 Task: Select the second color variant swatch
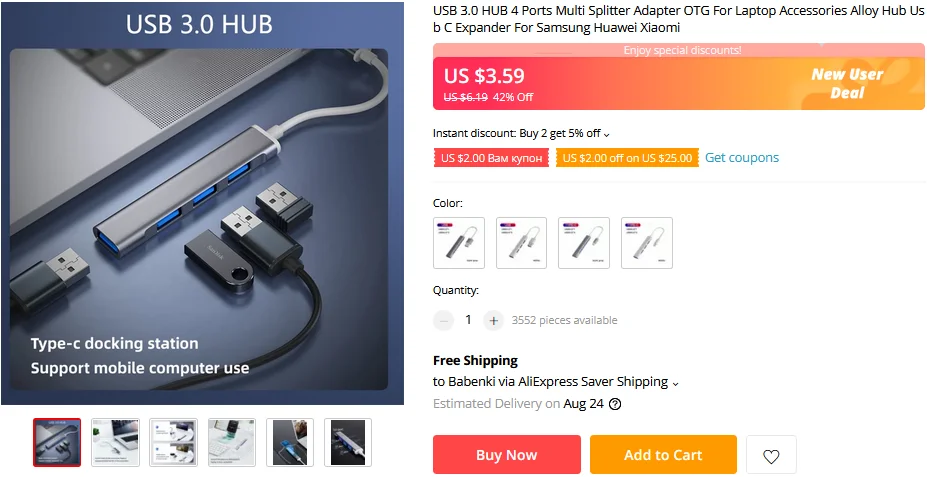[521, 243]
